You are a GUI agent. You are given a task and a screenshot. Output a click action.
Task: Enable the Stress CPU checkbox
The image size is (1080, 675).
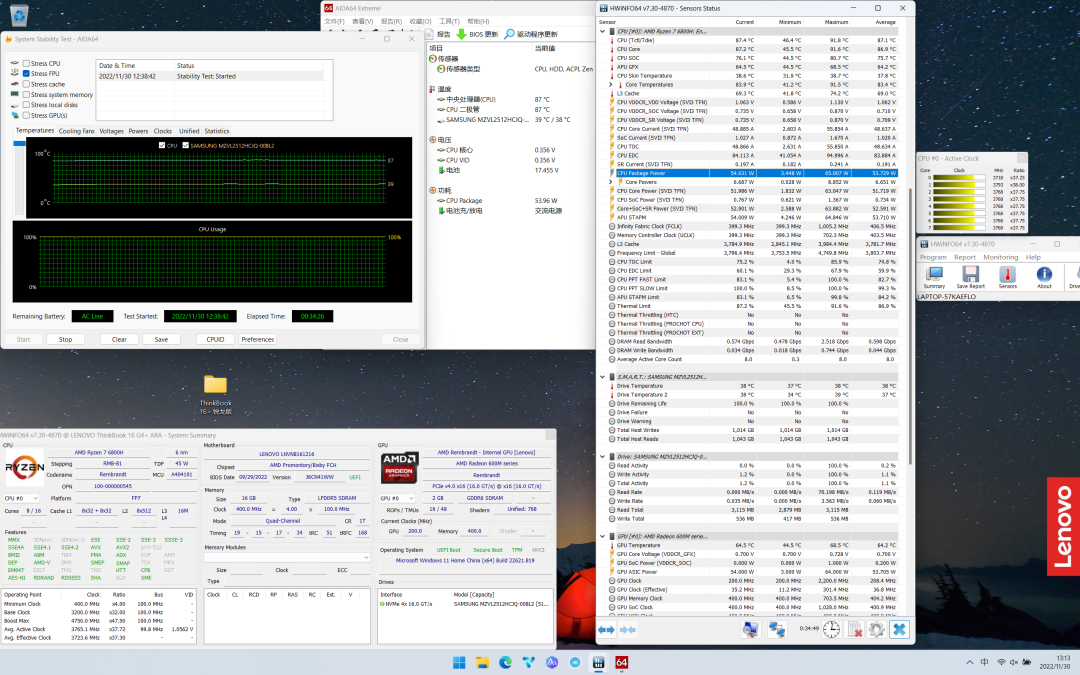(26, 63)
